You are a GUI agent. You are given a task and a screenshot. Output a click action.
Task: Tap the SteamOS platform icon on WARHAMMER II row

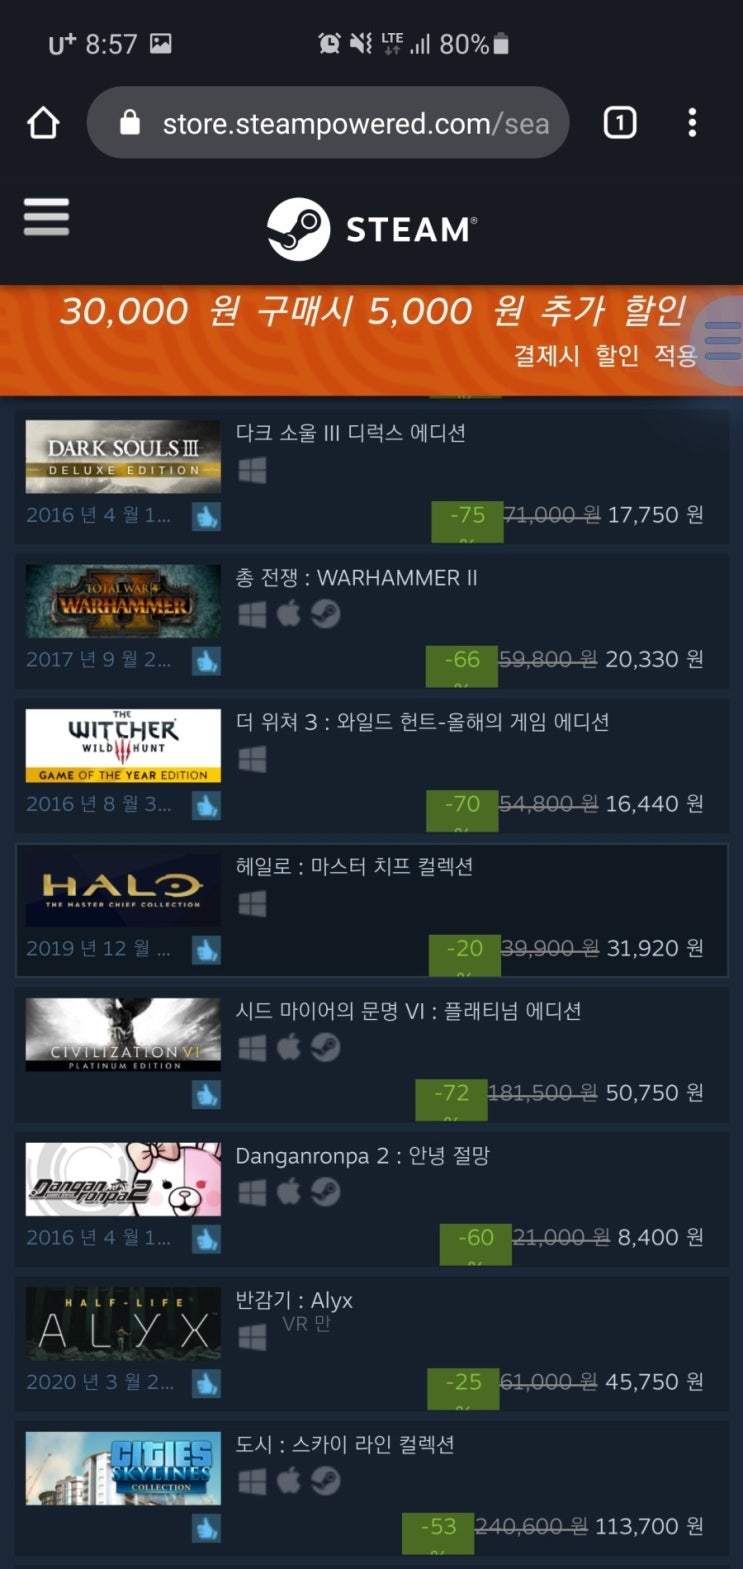point(325,614)
